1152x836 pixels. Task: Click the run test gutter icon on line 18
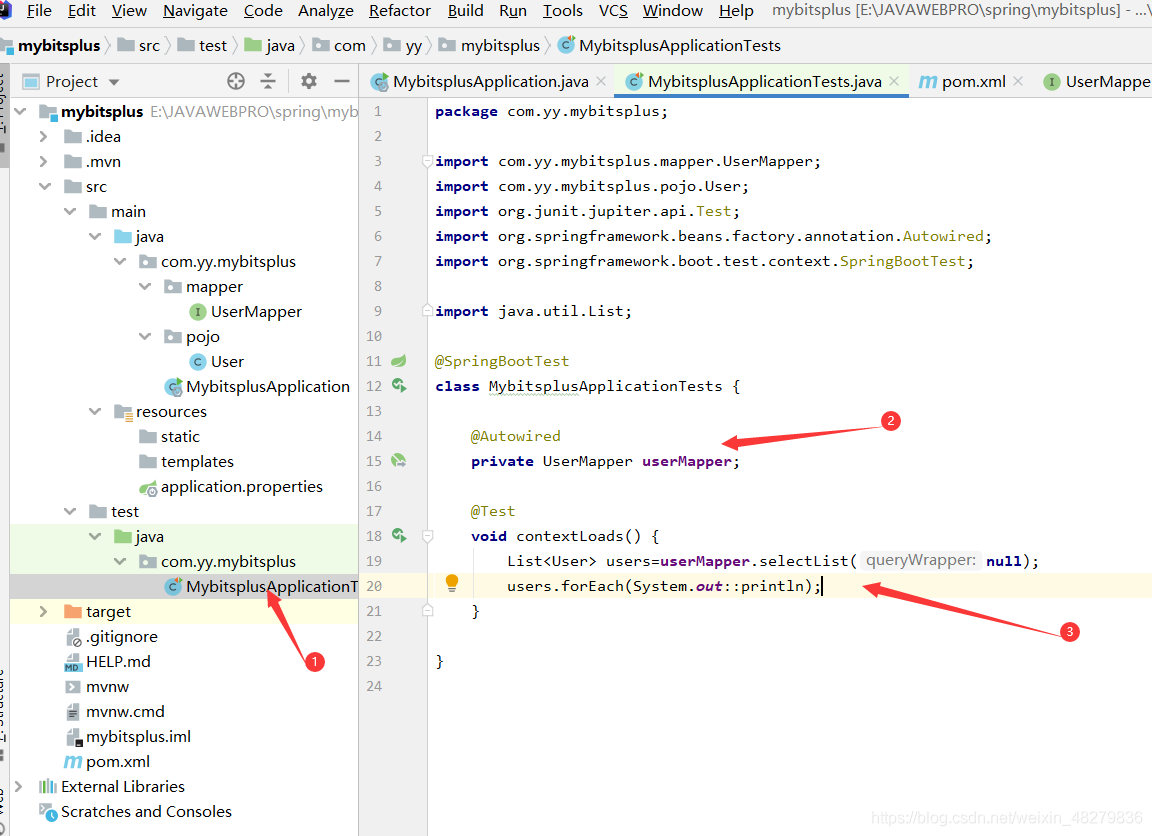(x=399, y=536)
